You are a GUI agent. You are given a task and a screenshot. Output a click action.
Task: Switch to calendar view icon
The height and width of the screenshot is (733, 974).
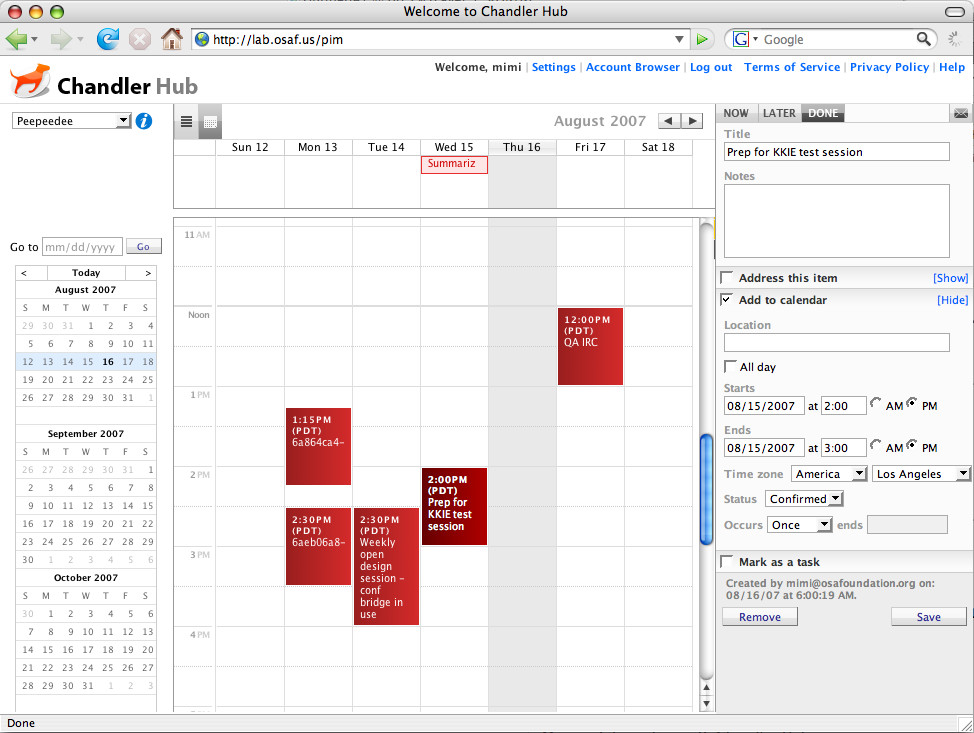(210, 121)
